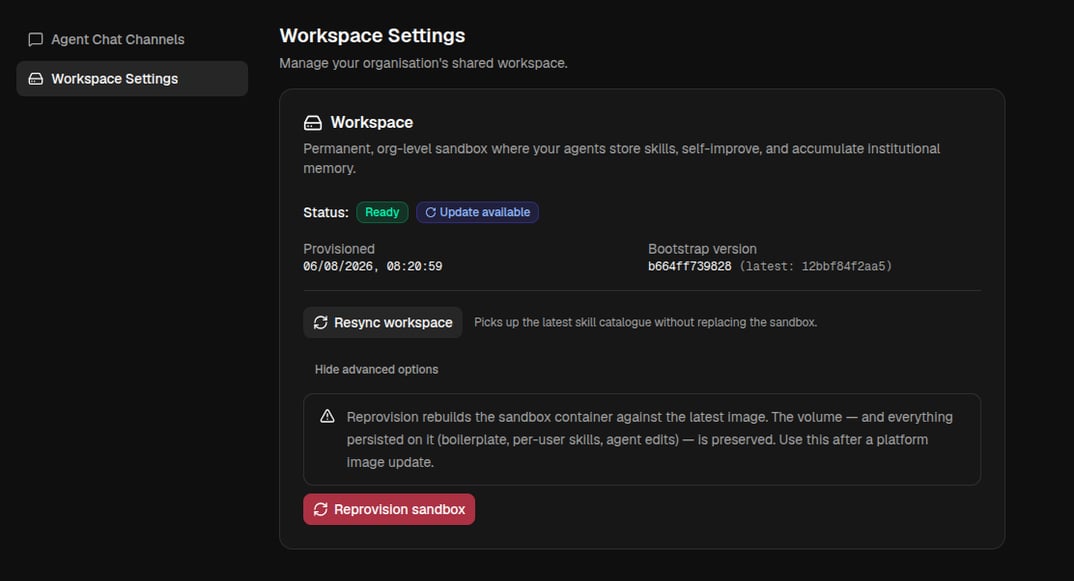
Task: Click 'Picks up the latest skill catalogue' description
Action: 645,323
